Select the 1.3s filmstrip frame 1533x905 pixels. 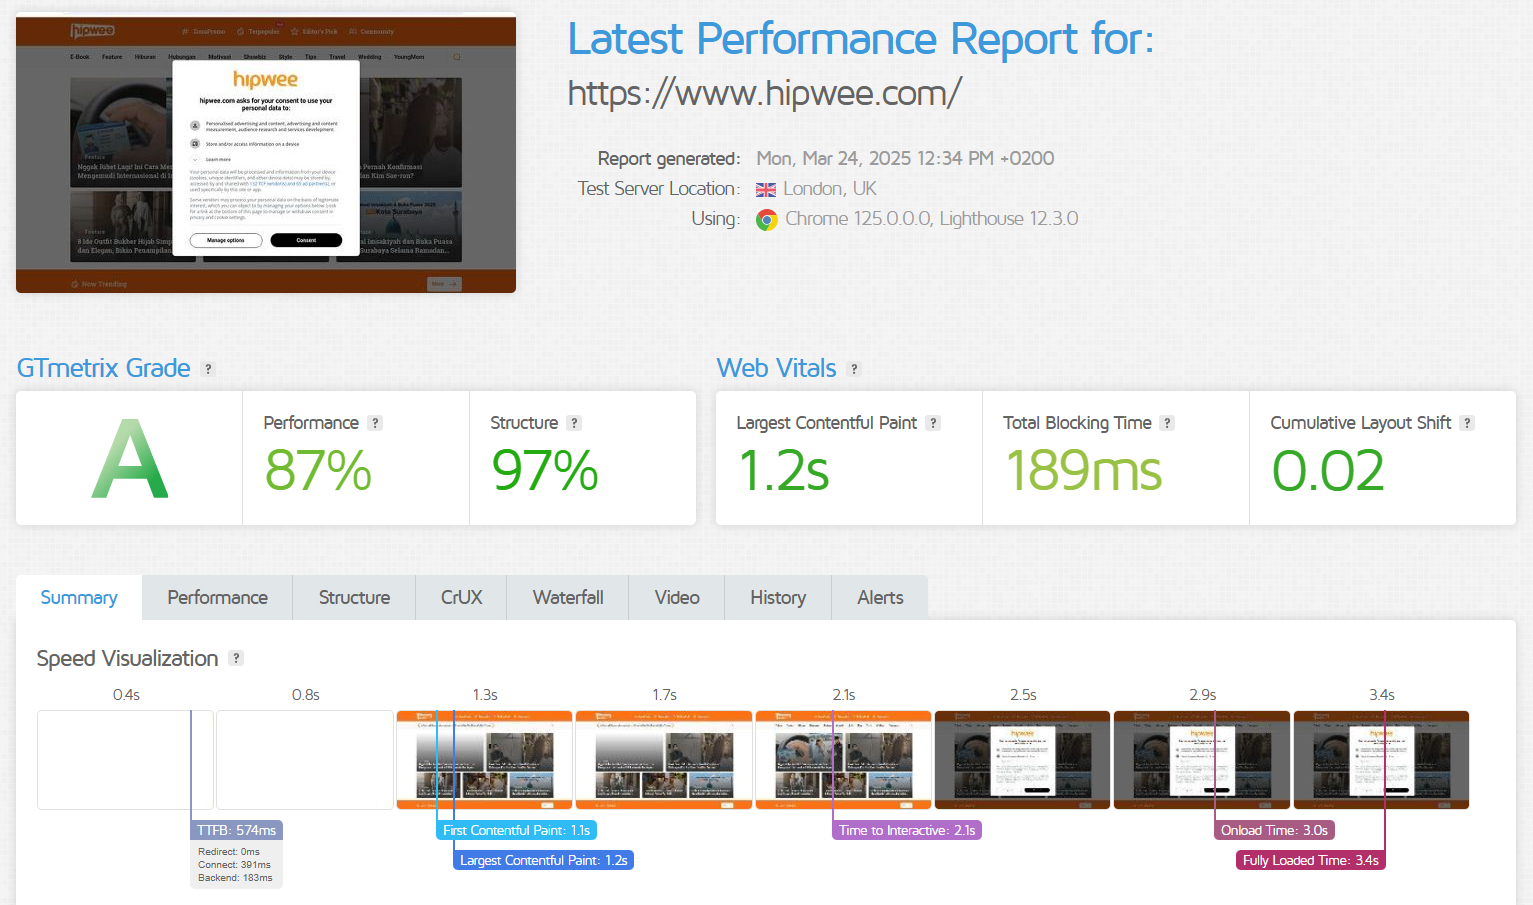click(484, 760)
